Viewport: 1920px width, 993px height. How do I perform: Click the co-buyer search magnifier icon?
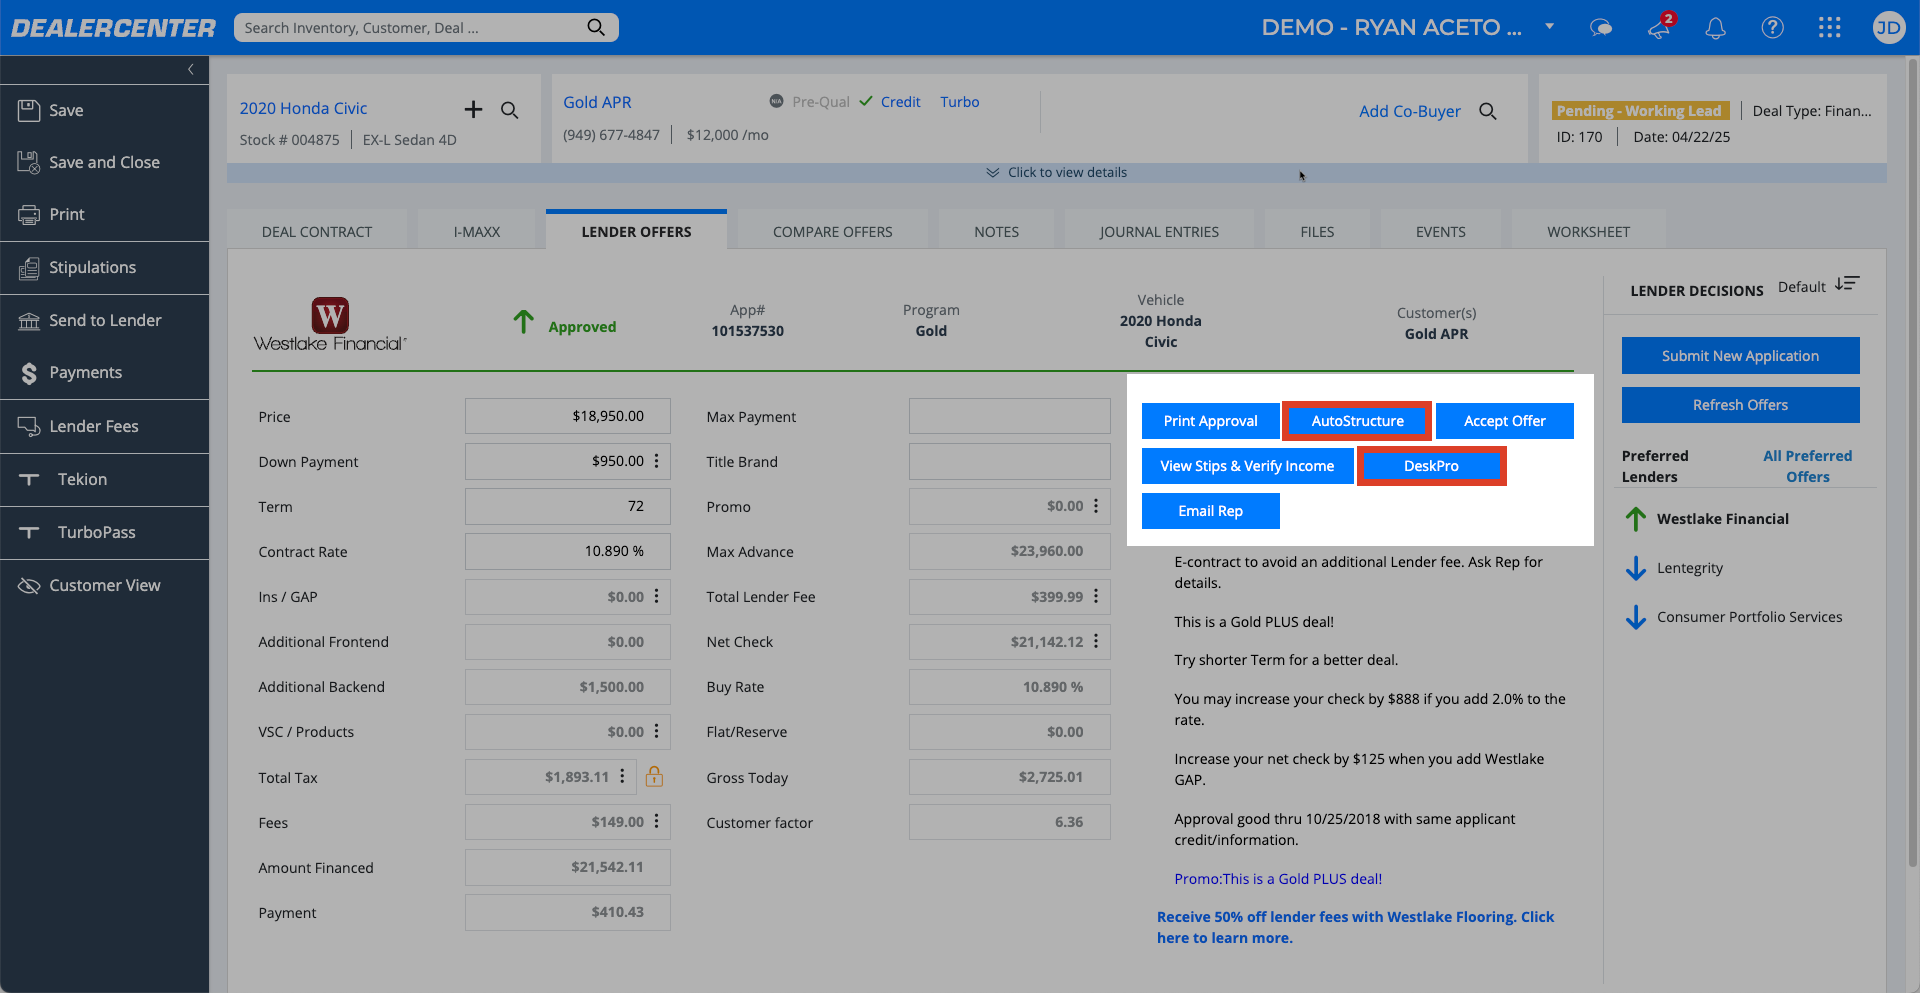pyautogui.click(x=1488, y=111)
